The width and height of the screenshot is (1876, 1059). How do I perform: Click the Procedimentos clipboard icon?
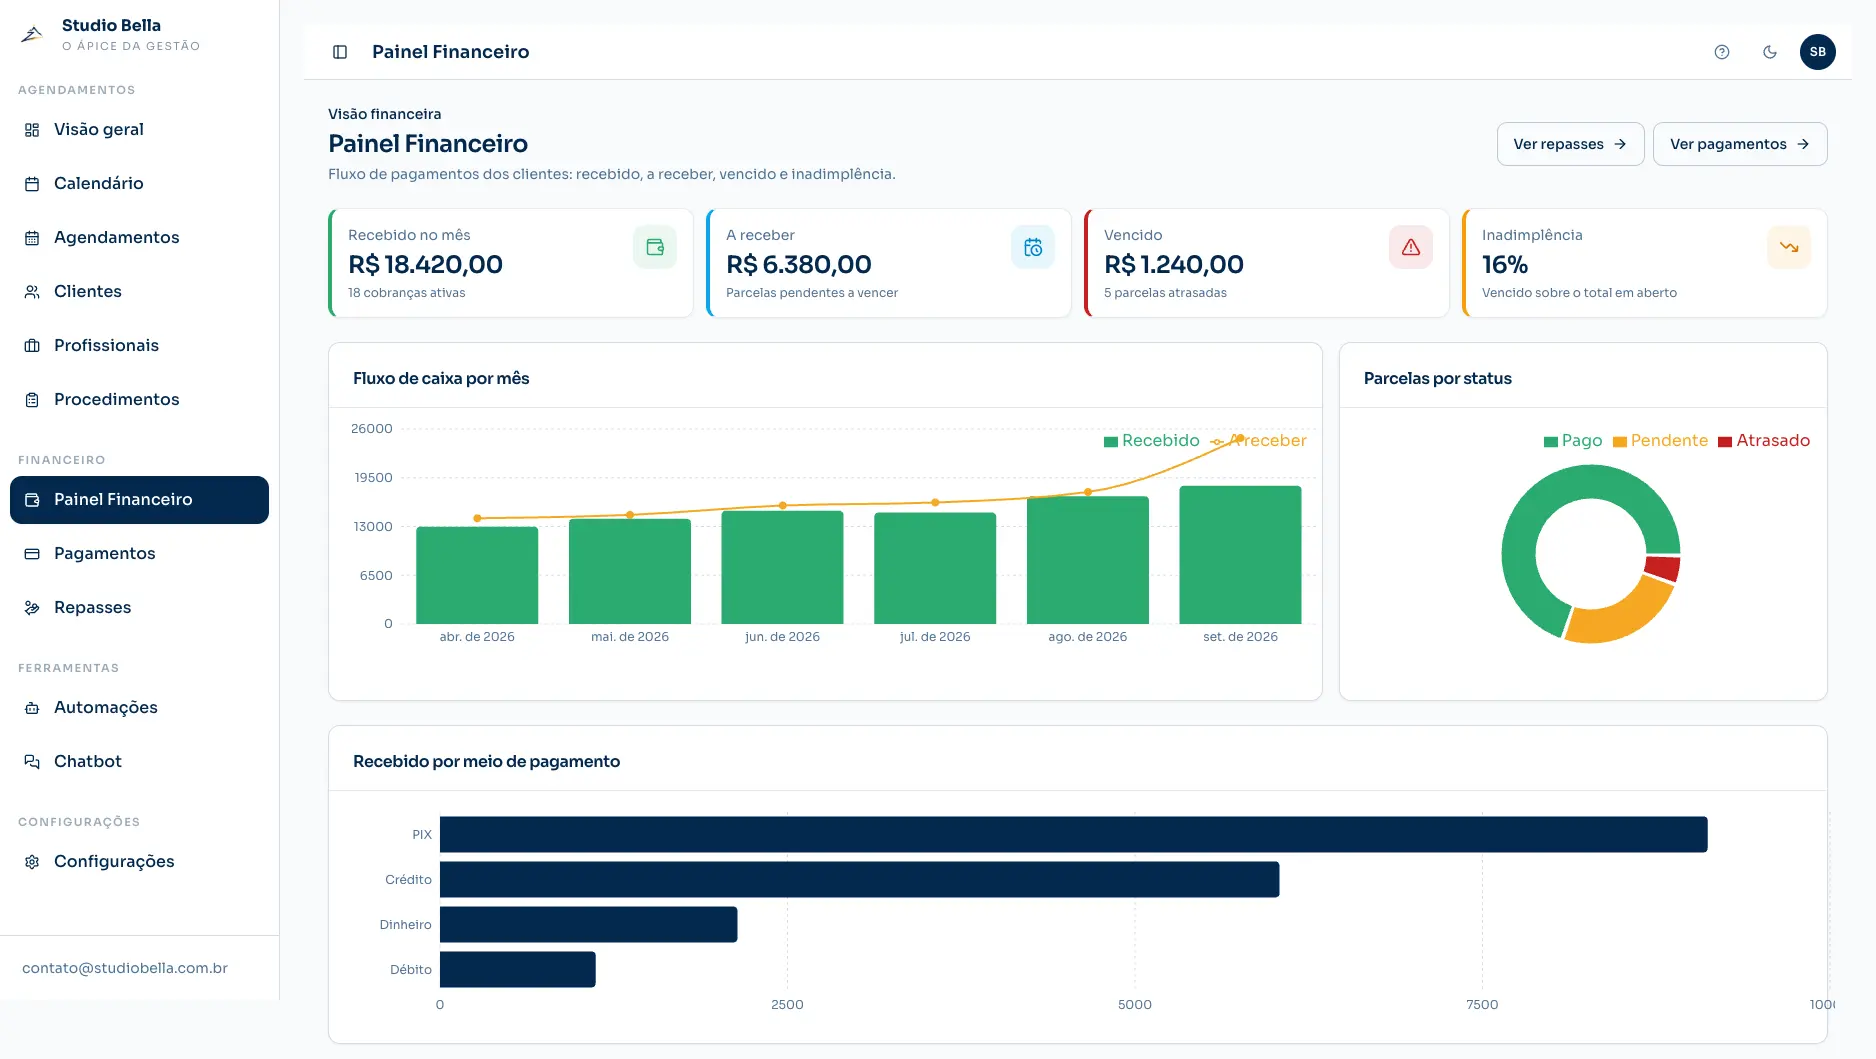[32, 400]
